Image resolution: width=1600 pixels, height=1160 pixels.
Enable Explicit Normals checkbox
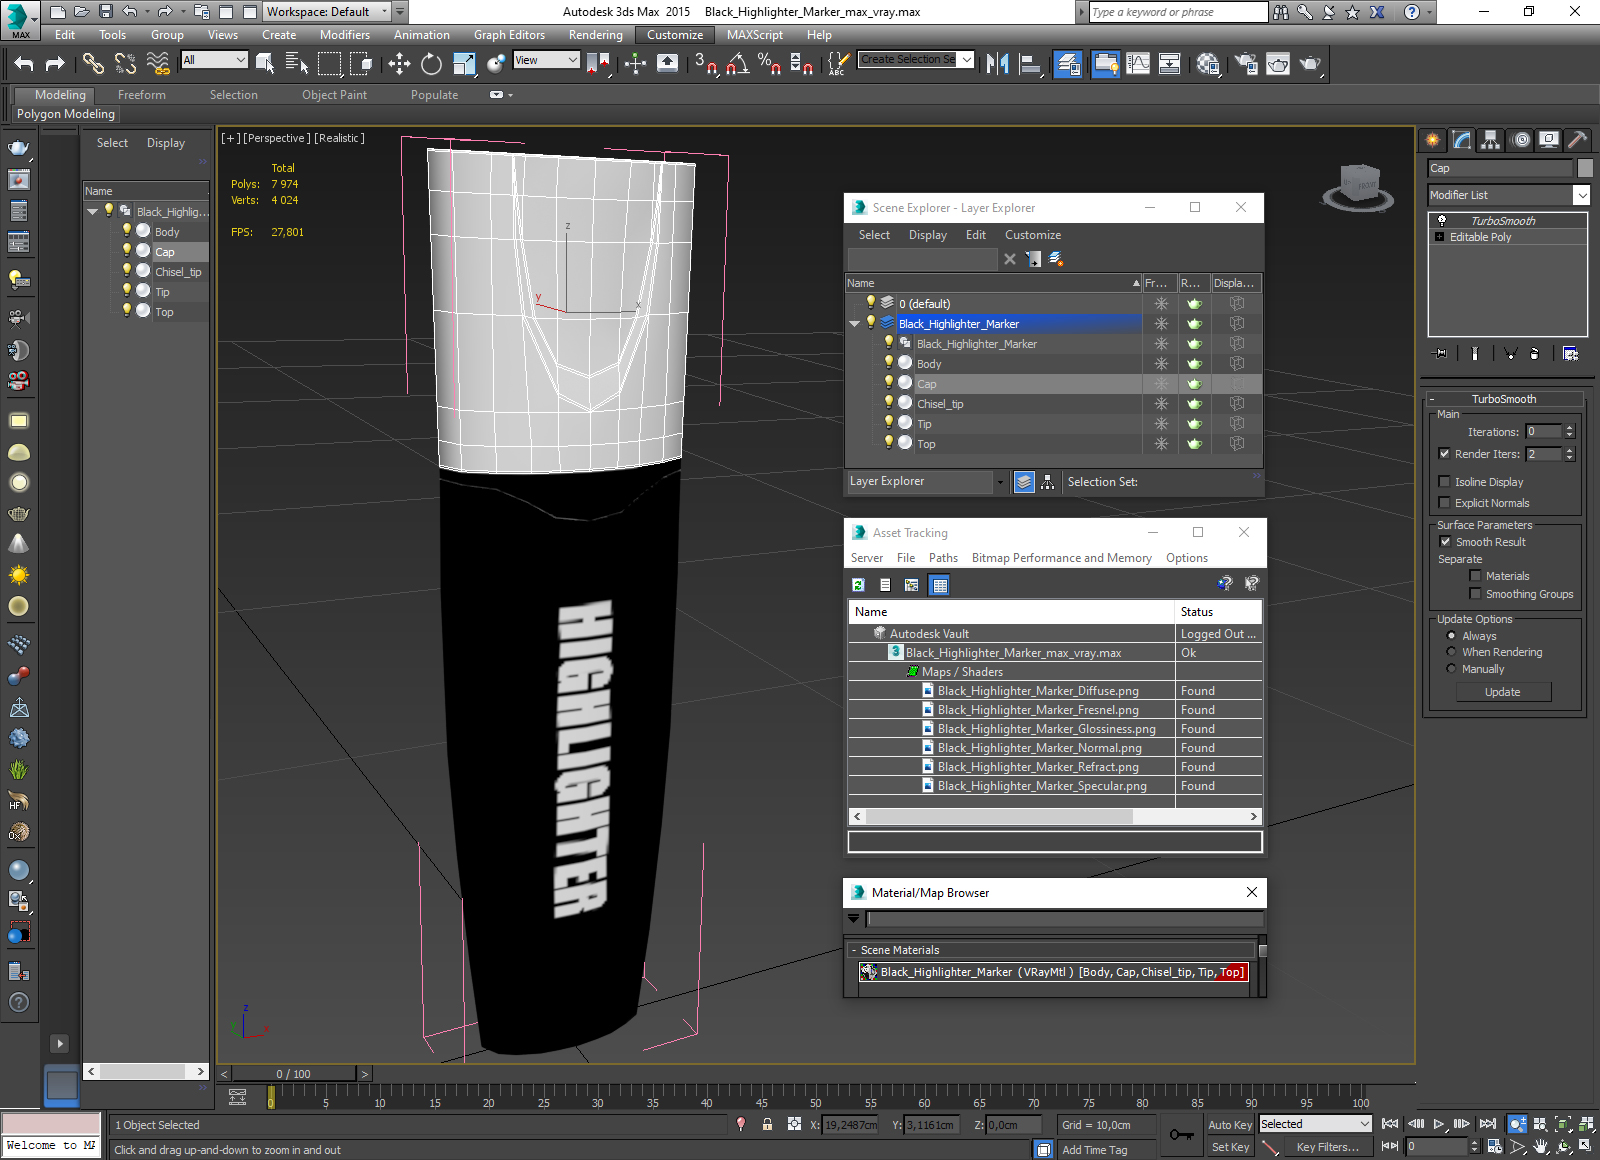(1444, 503)
